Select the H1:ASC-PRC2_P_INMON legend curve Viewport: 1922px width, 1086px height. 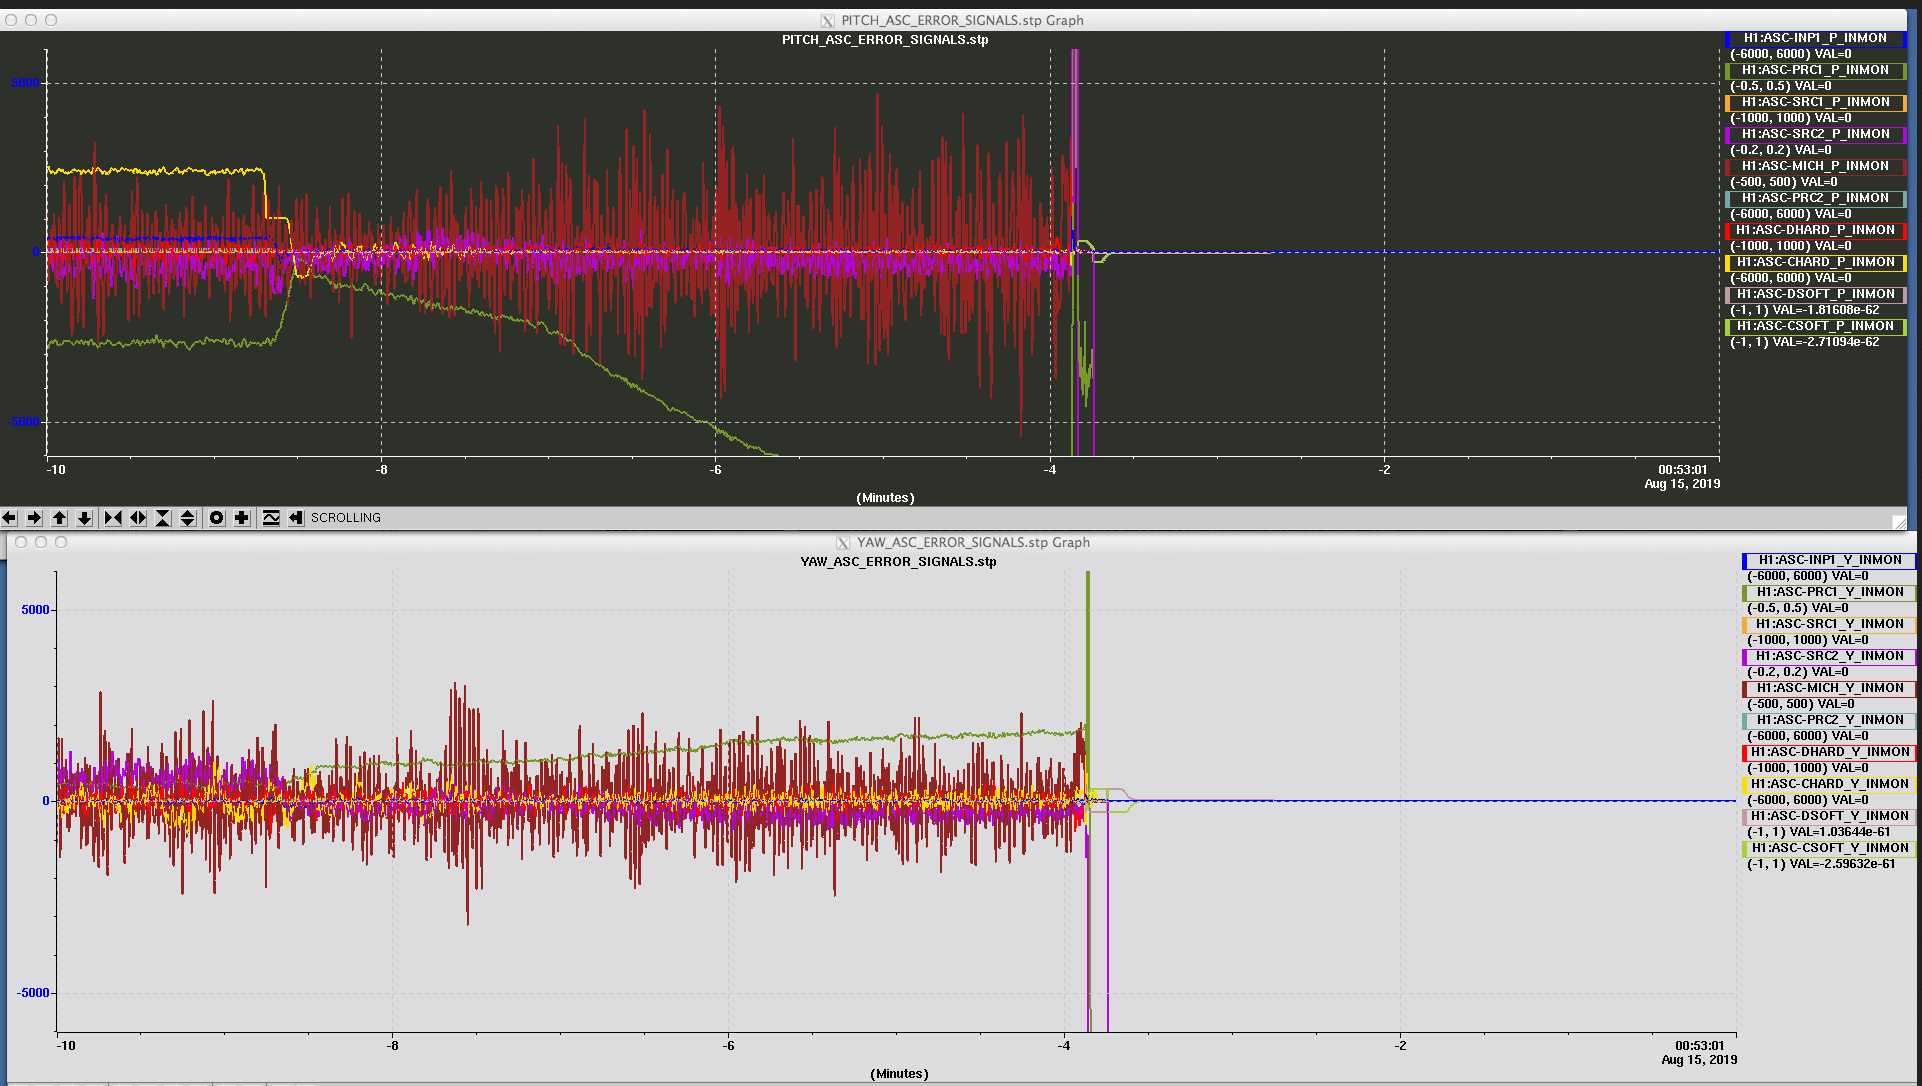click(x=1816, y=198)
